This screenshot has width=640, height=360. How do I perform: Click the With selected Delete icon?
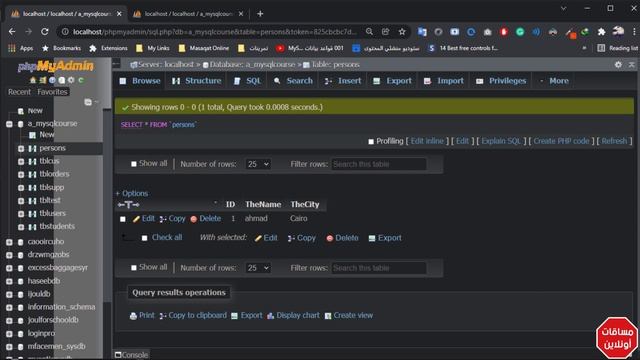pyautogui.click(x=330, y=238)
